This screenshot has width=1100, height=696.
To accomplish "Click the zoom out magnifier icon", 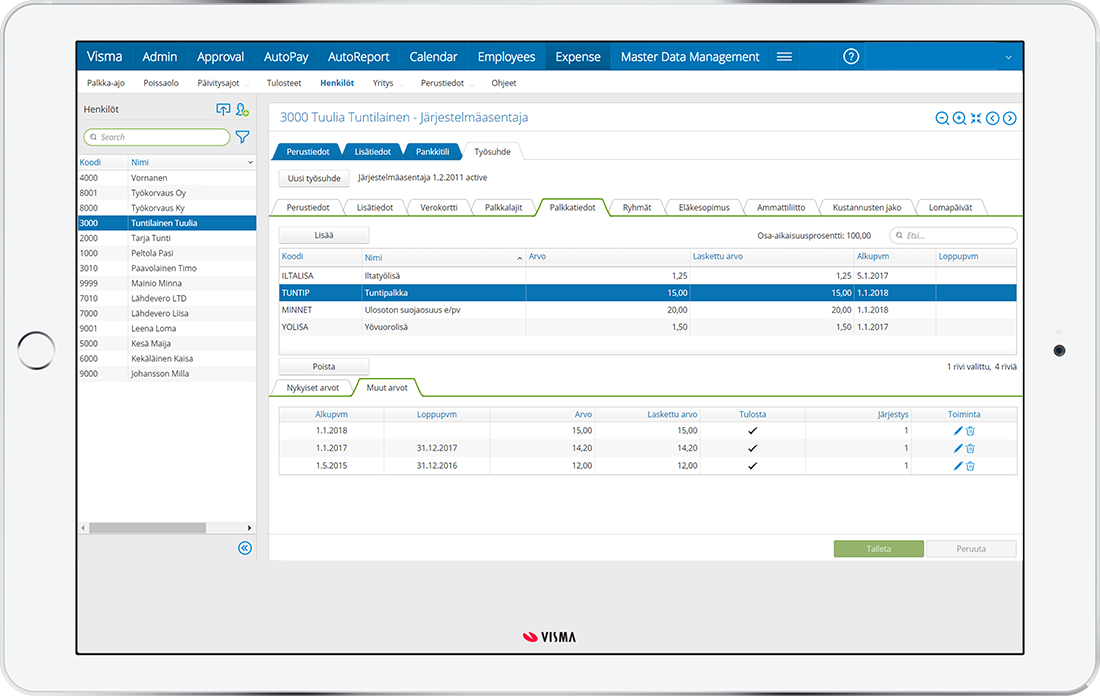I will tap(942, 118).
